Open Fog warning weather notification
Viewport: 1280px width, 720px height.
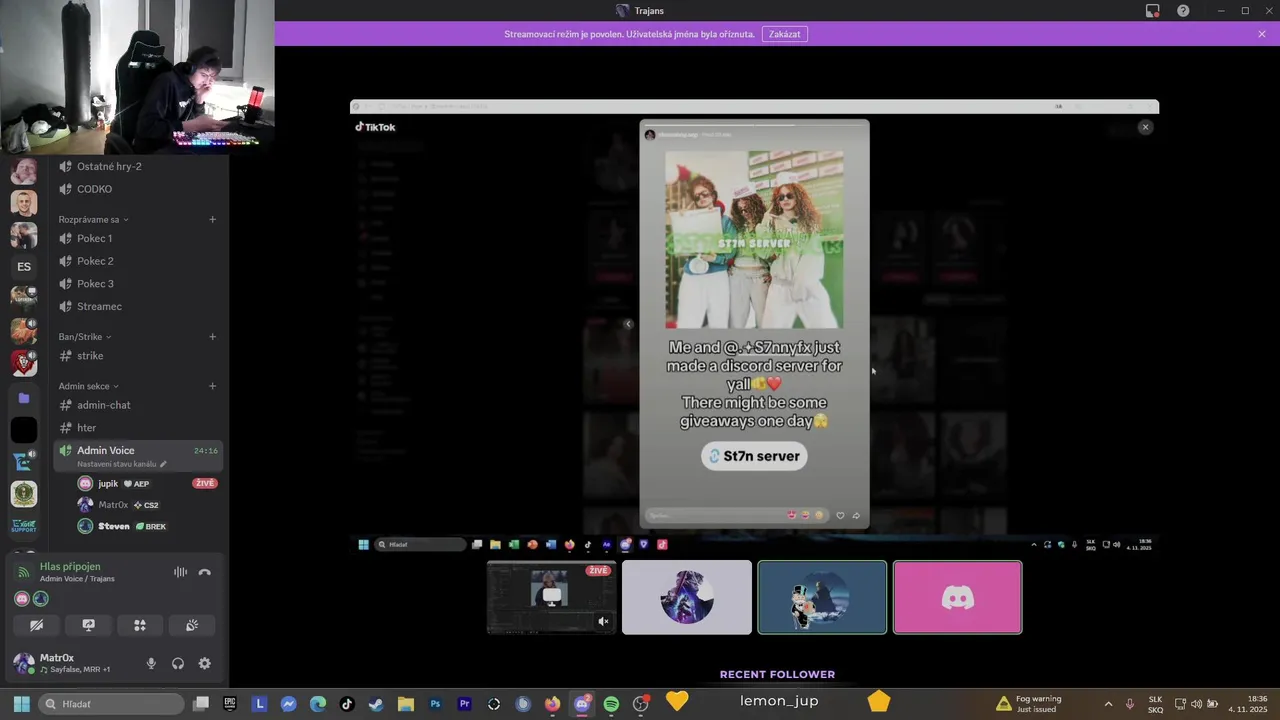click(1029, 704)
